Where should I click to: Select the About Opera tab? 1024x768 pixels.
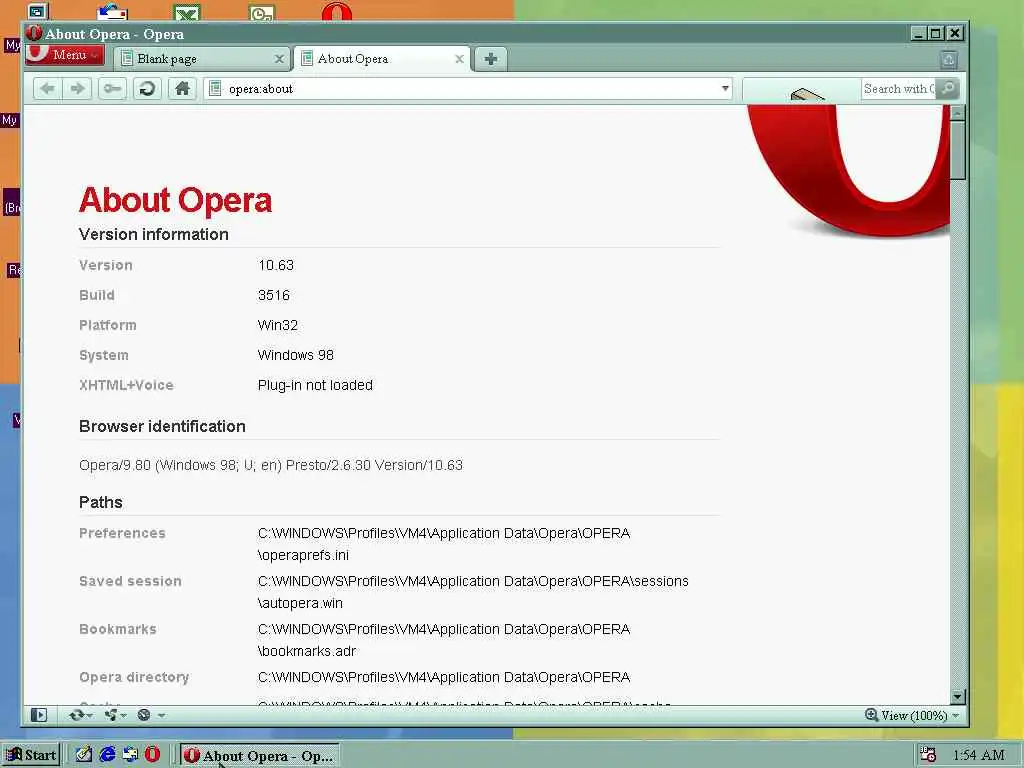382,59
